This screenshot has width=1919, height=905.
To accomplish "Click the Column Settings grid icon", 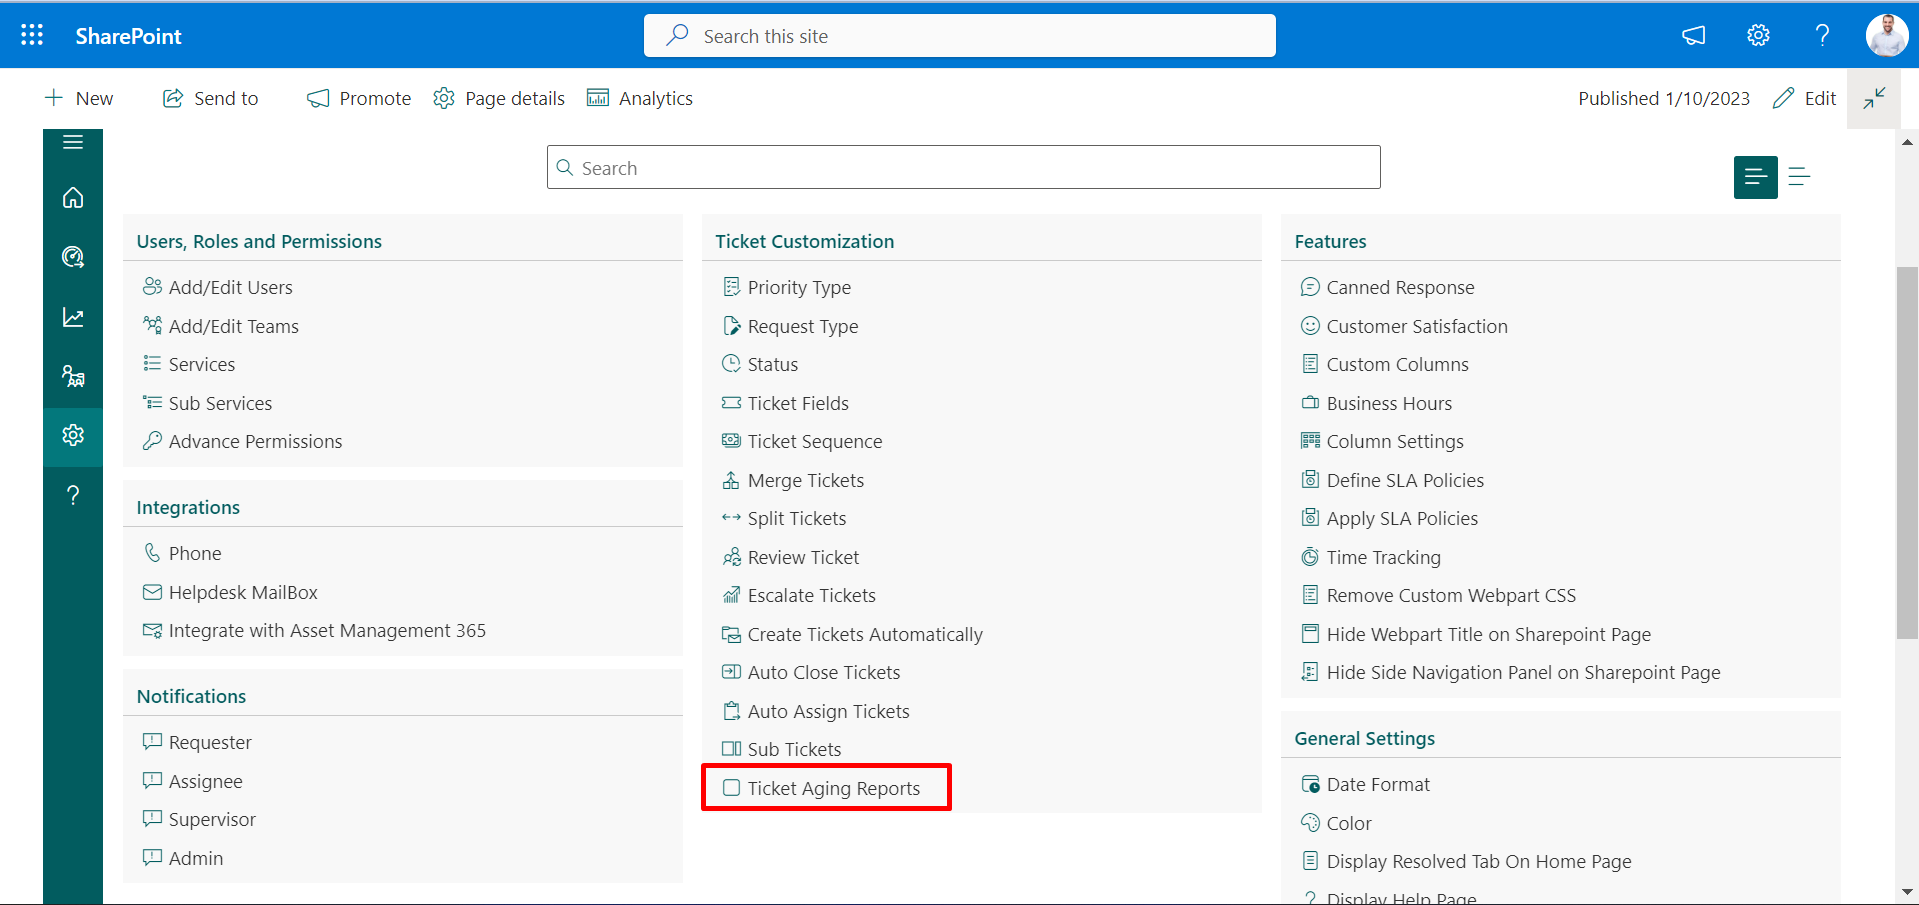I will (1310, 440).
